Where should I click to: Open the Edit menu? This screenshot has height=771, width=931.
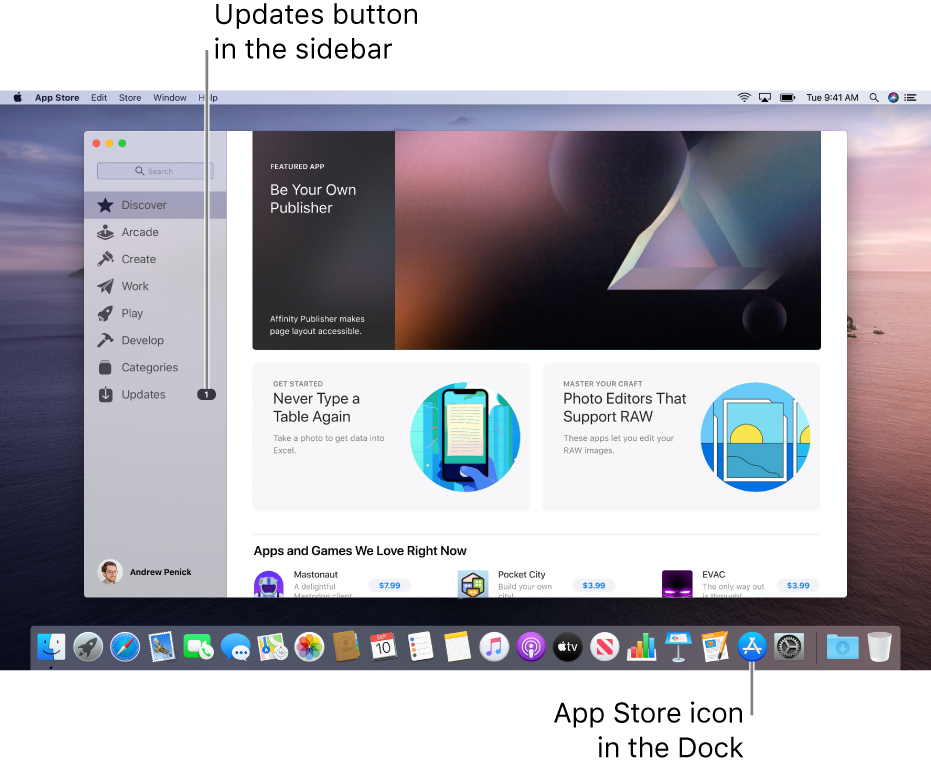coord(99,97)
